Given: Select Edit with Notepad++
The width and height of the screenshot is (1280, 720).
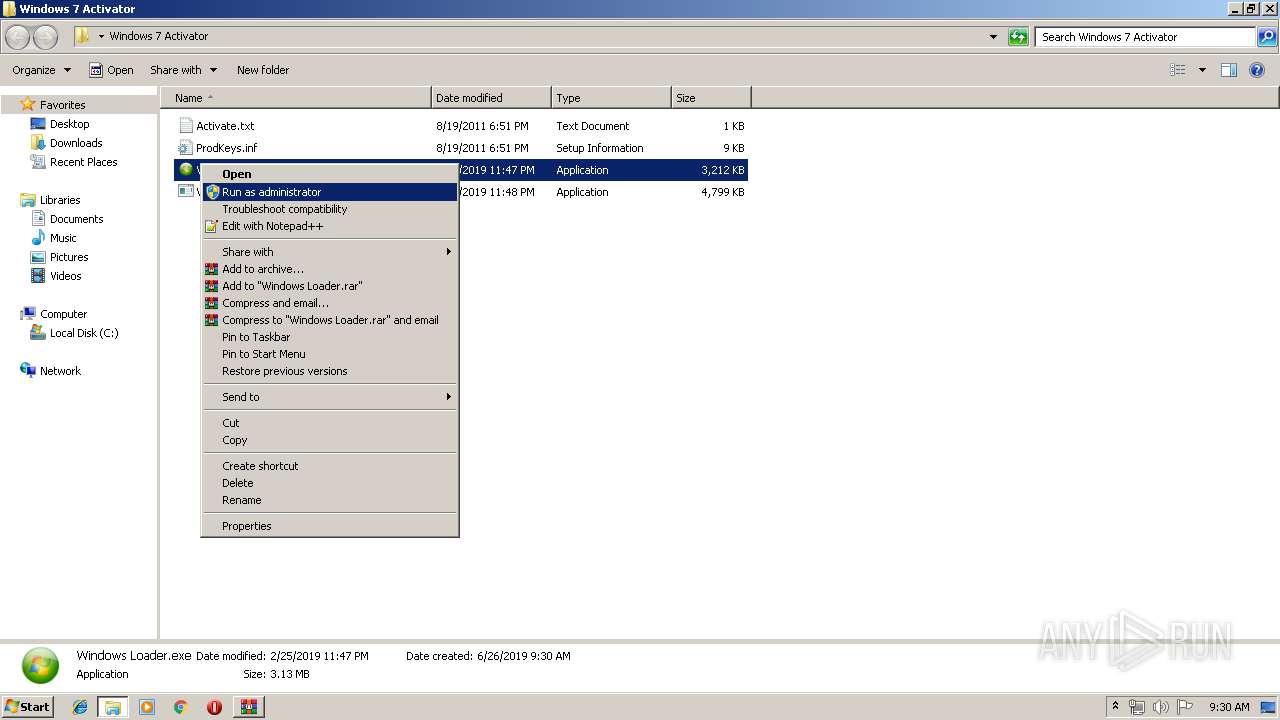Looking at the screenshot, I should (330, 226).
